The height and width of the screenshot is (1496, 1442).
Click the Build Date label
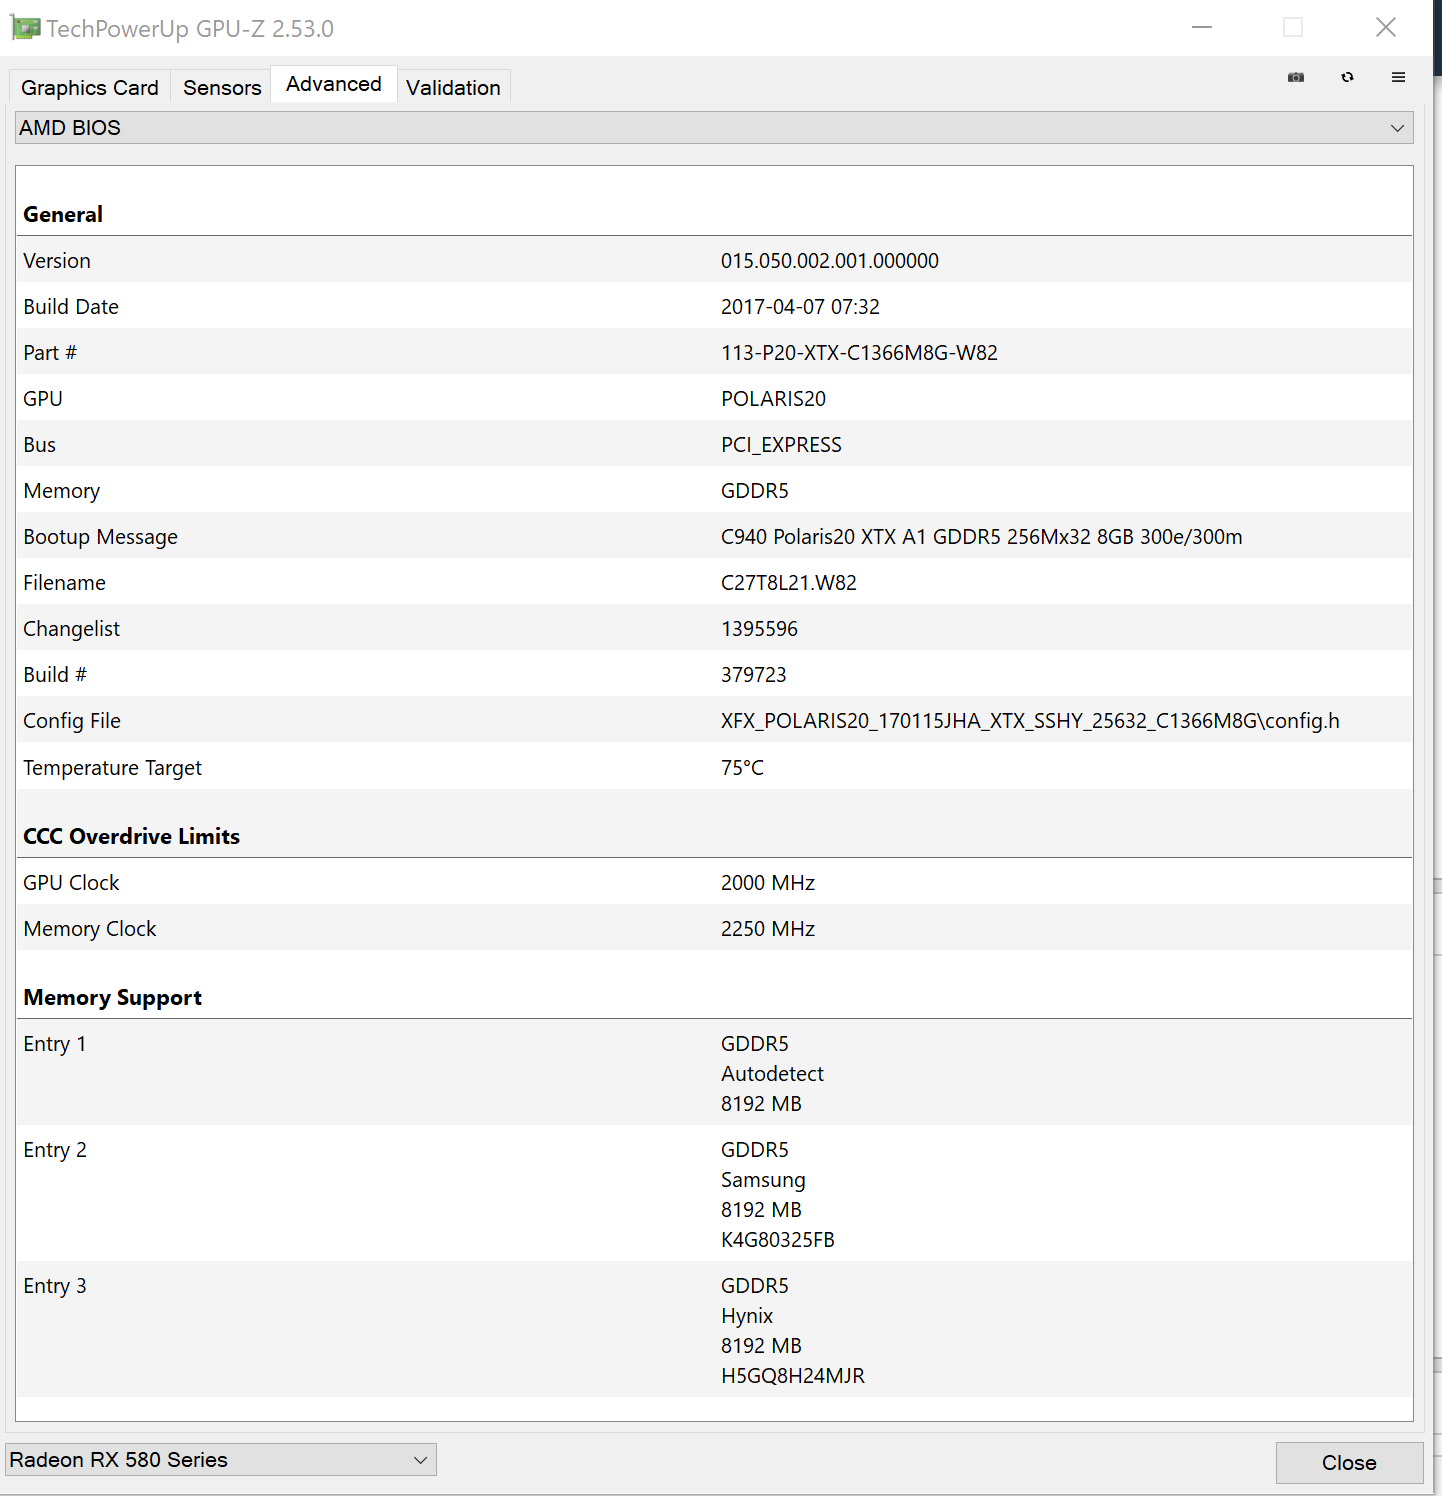(71, 307)
